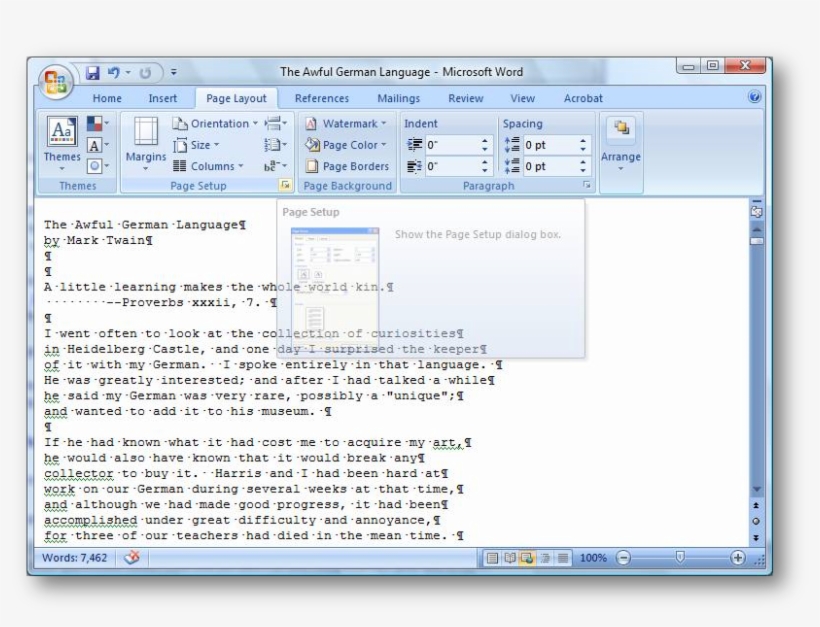Screen dimensions: 820x627
Task: Redo the previous action
Action: tap(145, 73)
